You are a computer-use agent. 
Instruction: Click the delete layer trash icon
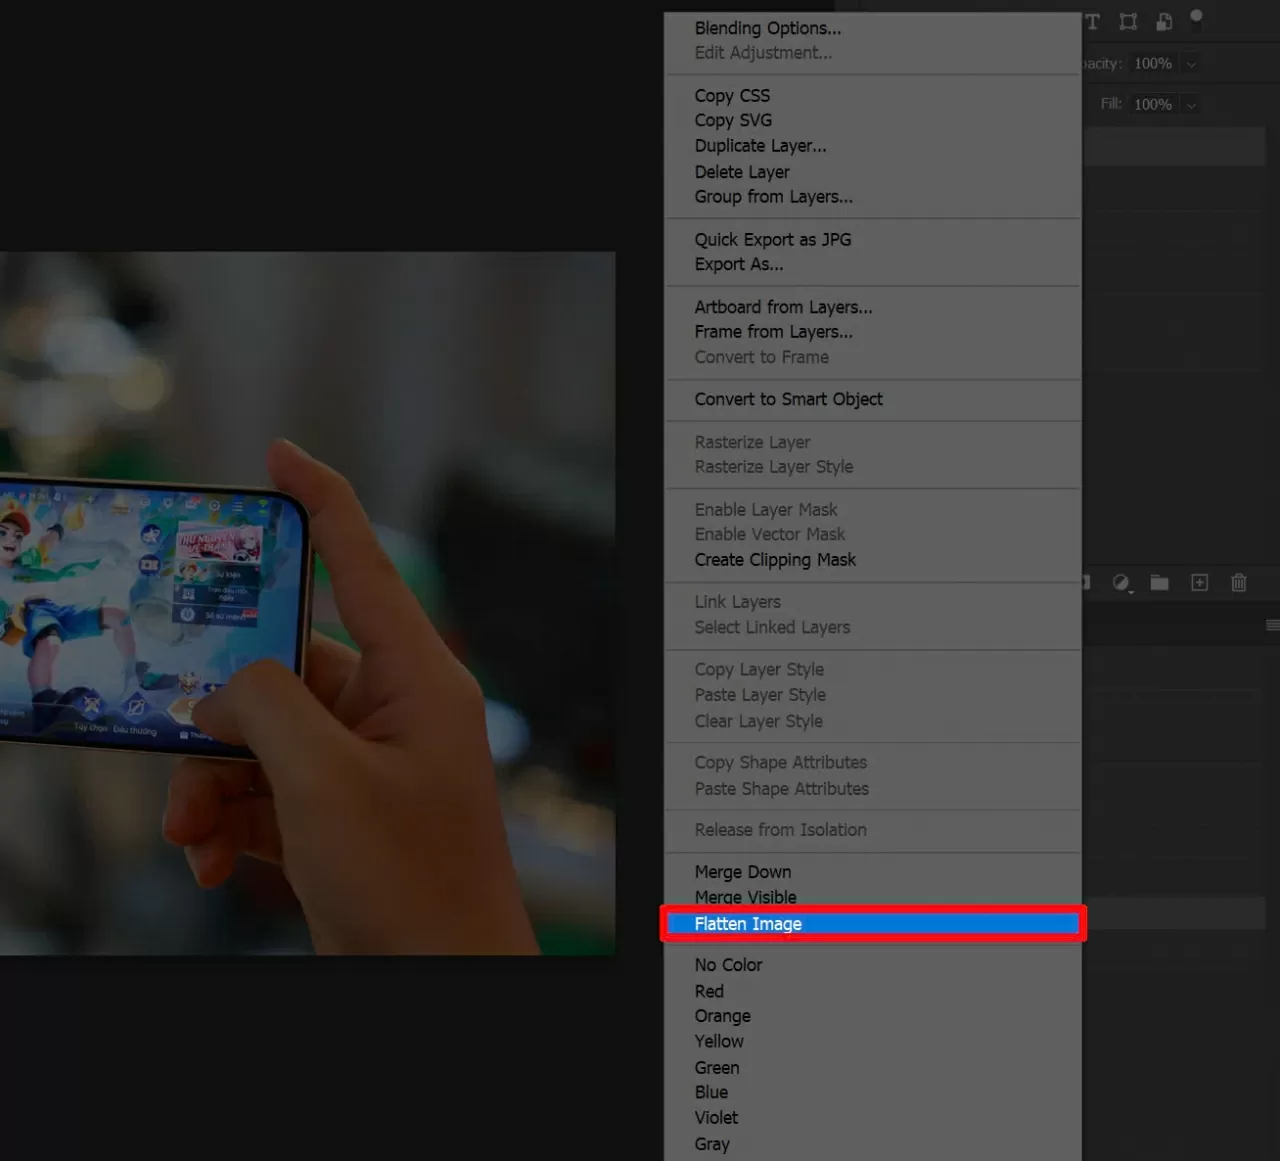pyautogui.click(x=1239, y=583)
